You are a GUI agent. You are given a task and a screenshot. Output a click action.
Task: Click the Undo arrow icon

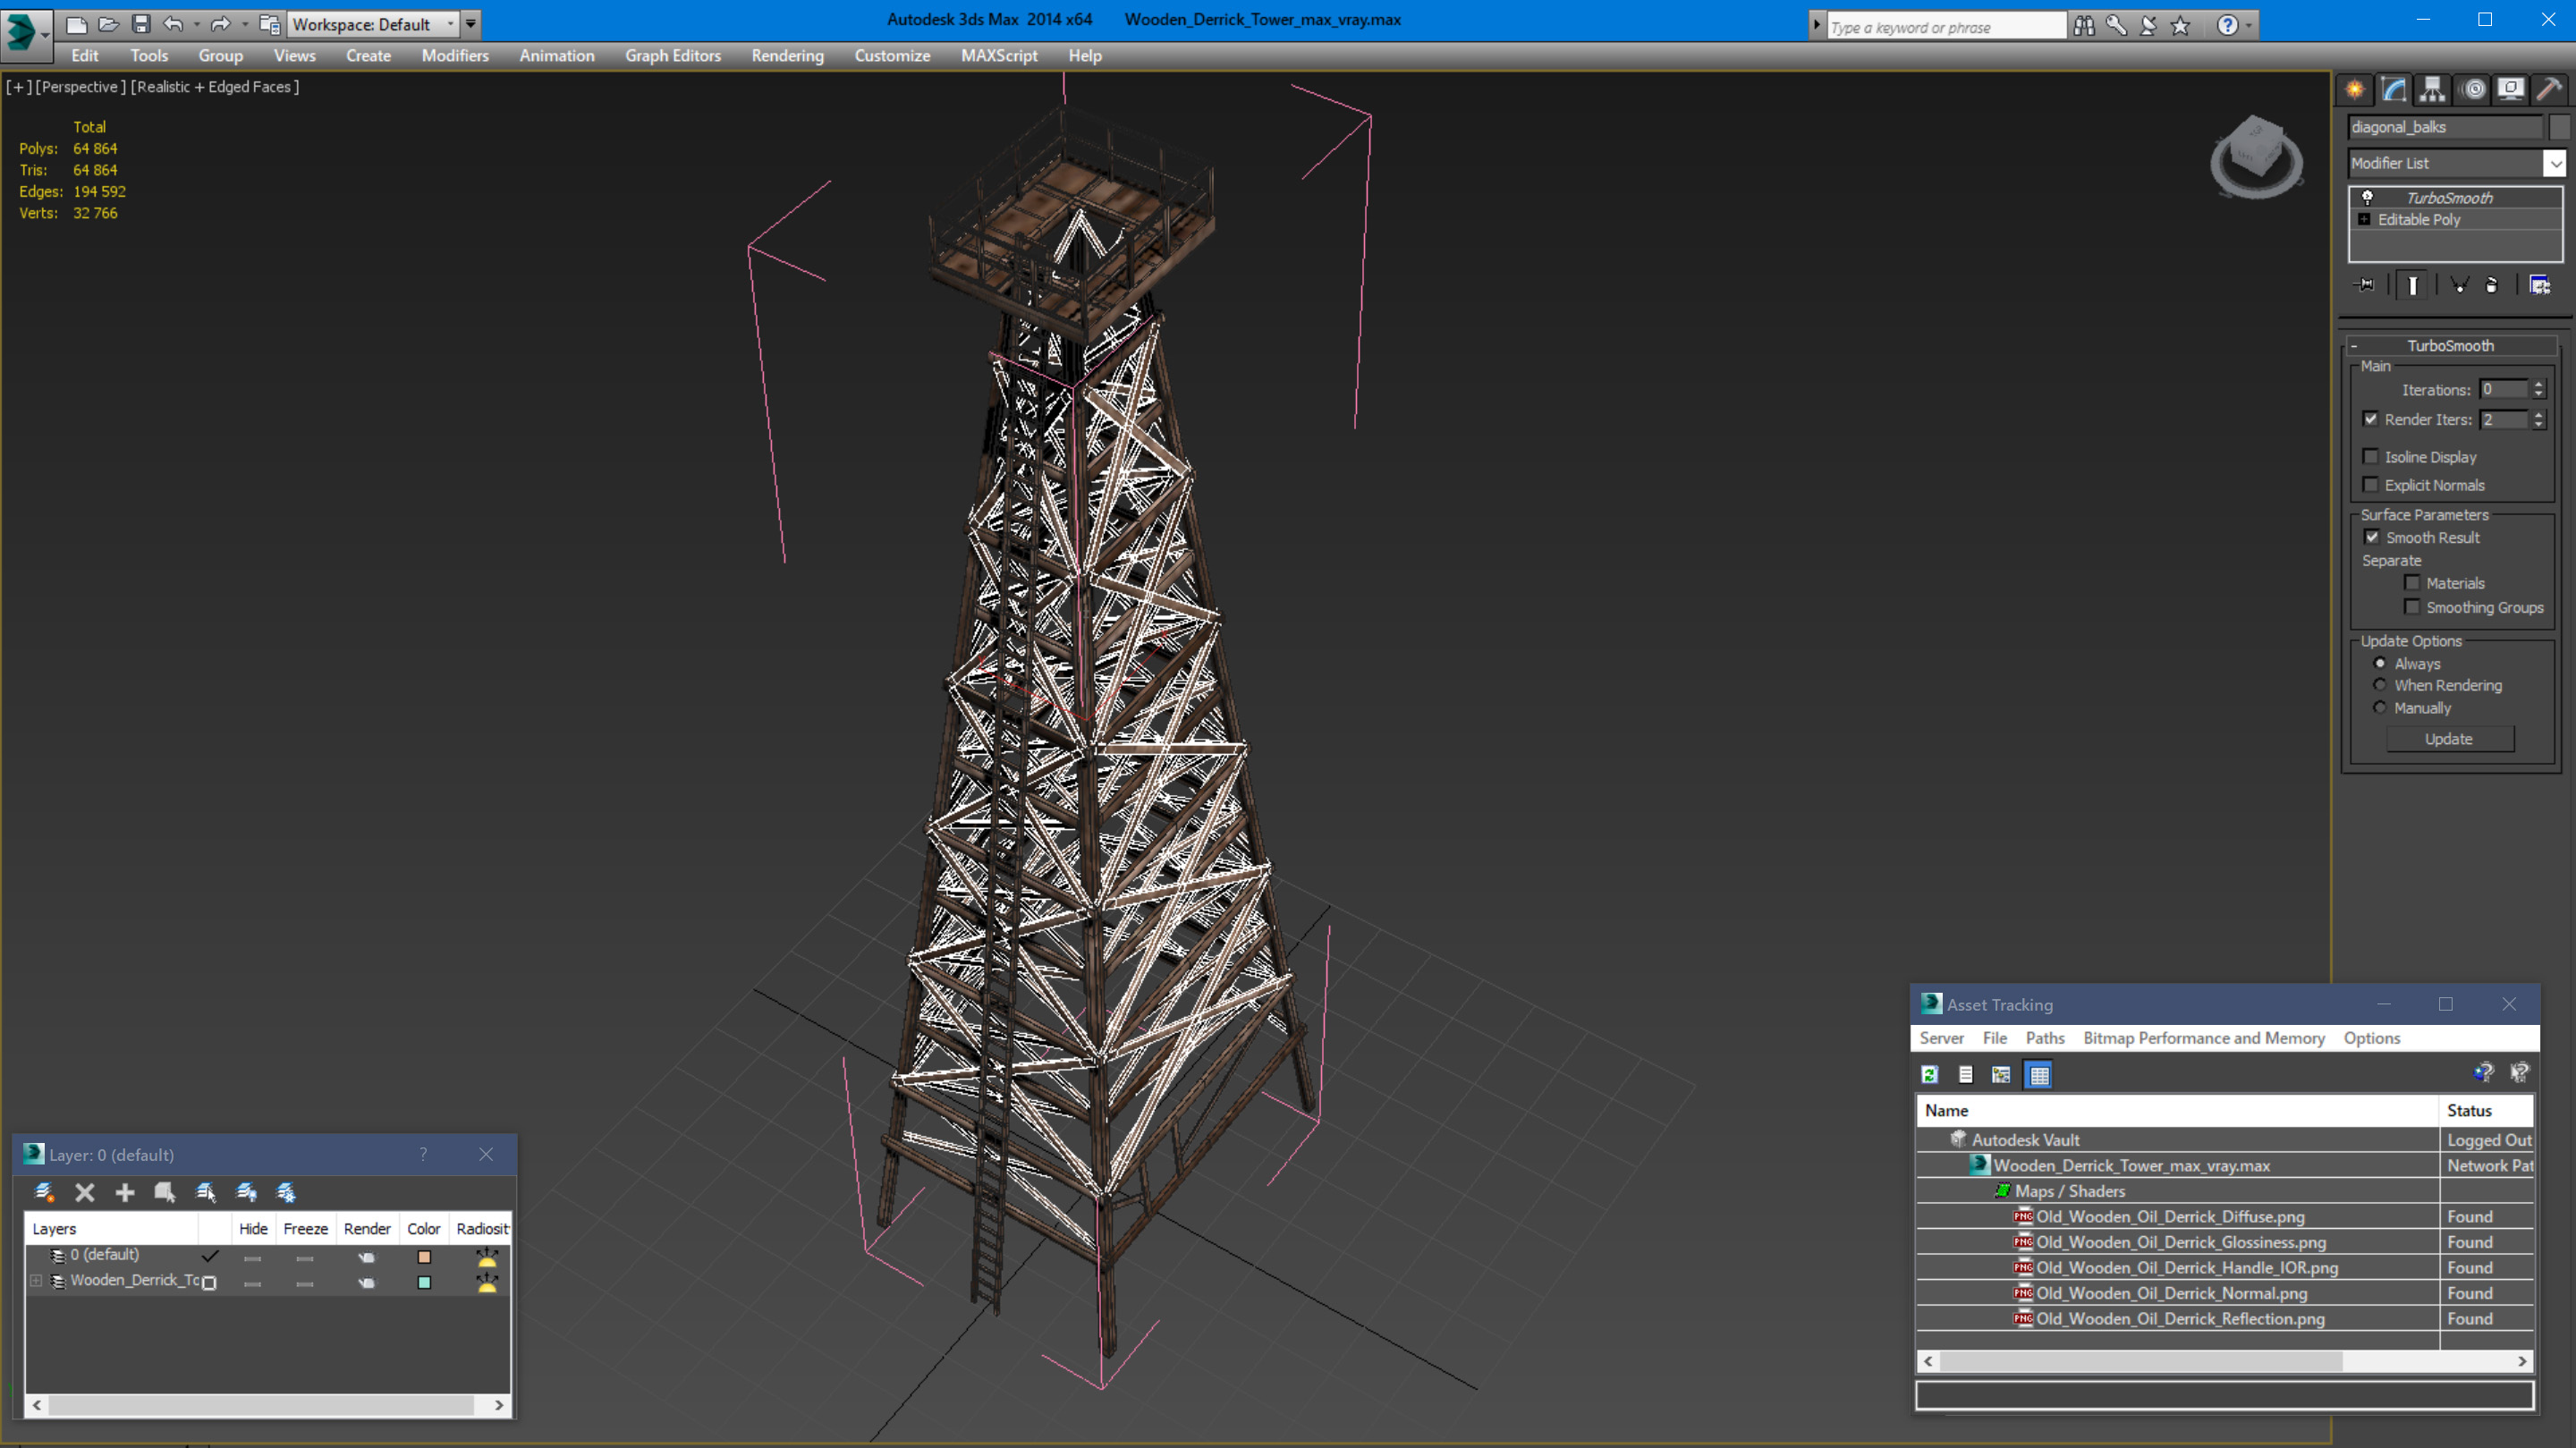pyautogui.click(x=173, y=24)
